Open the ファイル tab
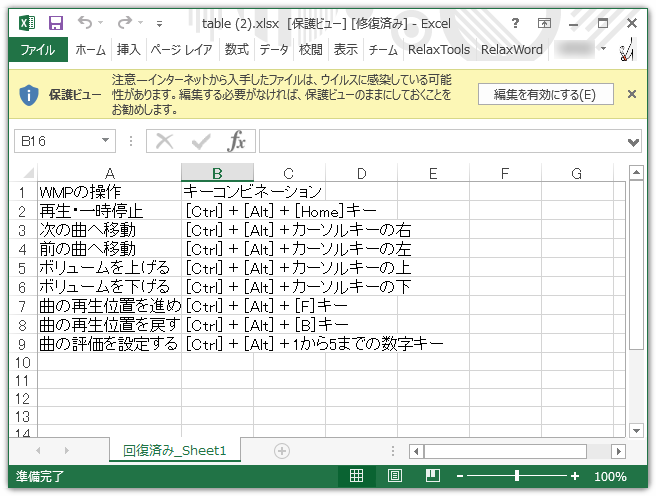 (38, 50)
